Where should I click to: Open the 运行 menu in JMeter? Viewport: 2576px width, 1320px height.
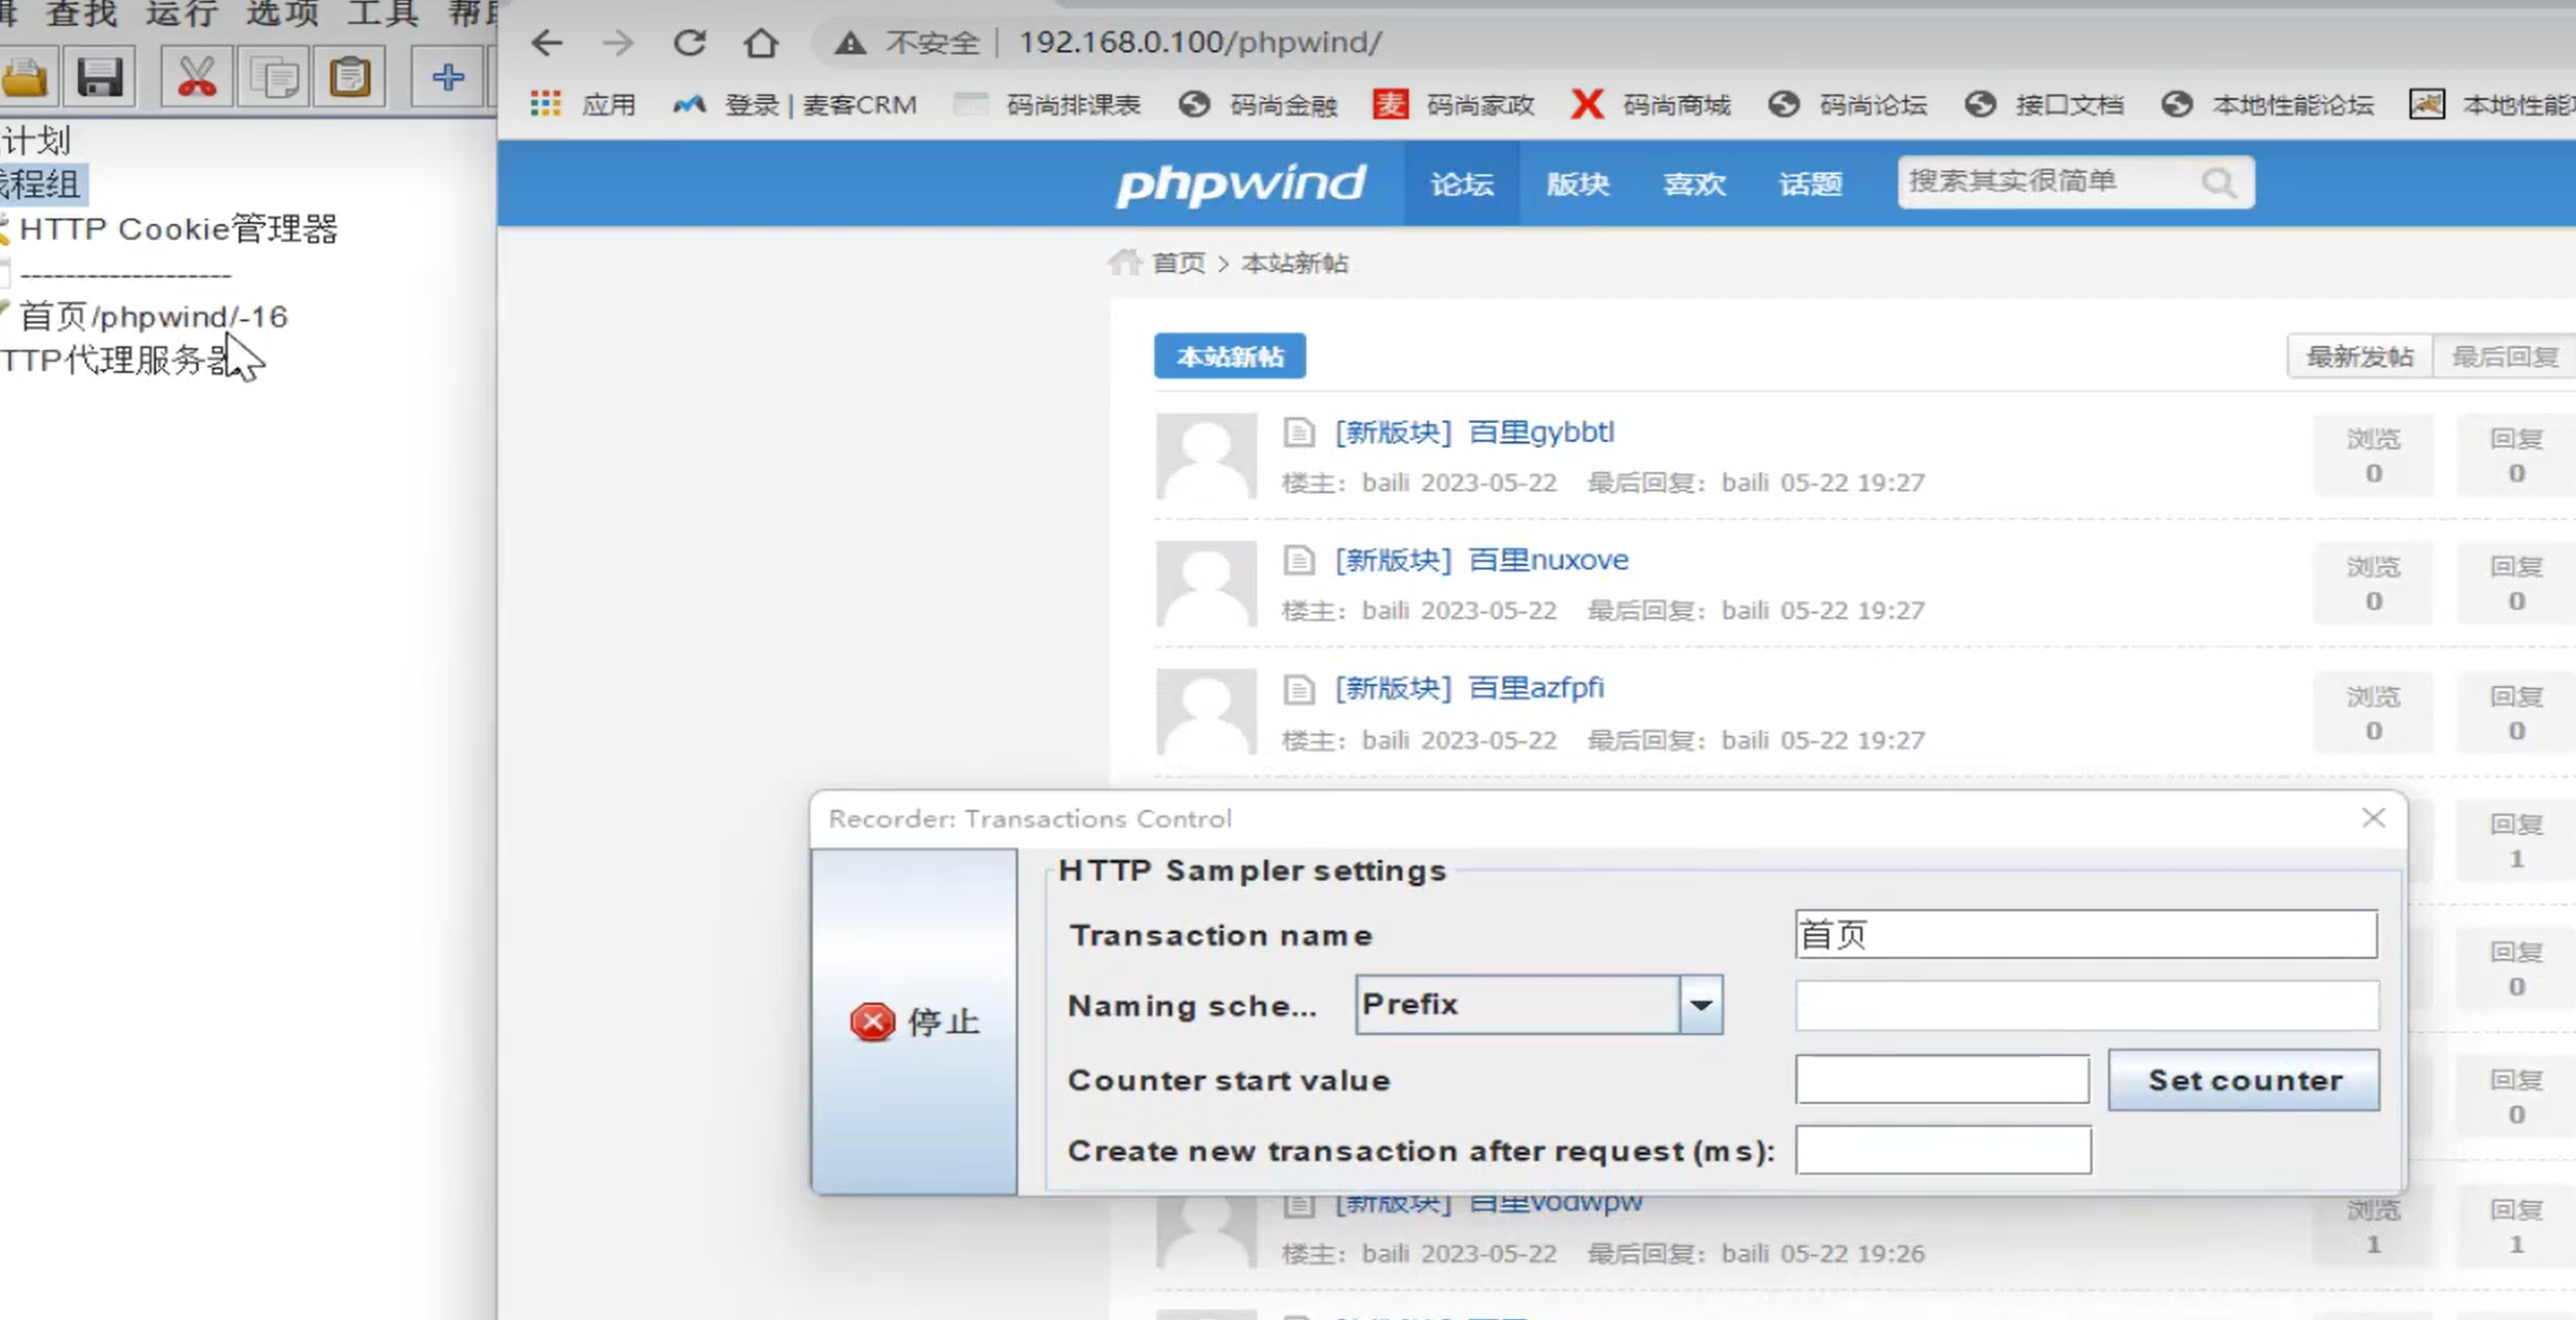click(182, 14)
